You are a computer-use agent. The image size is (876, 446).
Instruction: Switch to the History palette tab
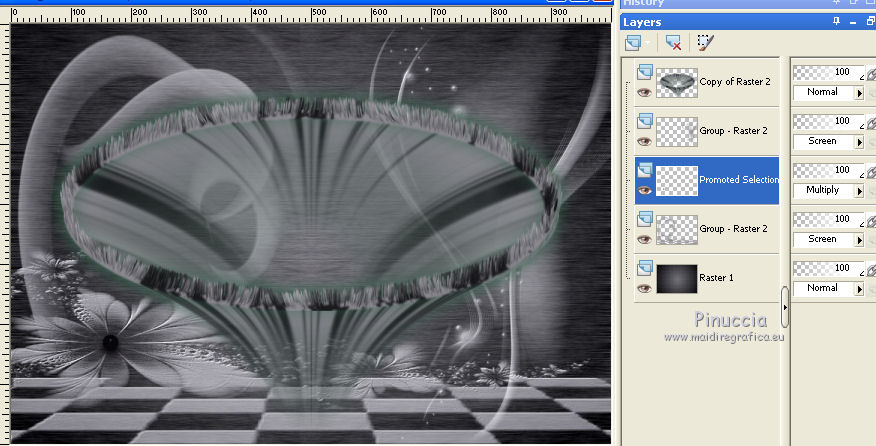643,3
